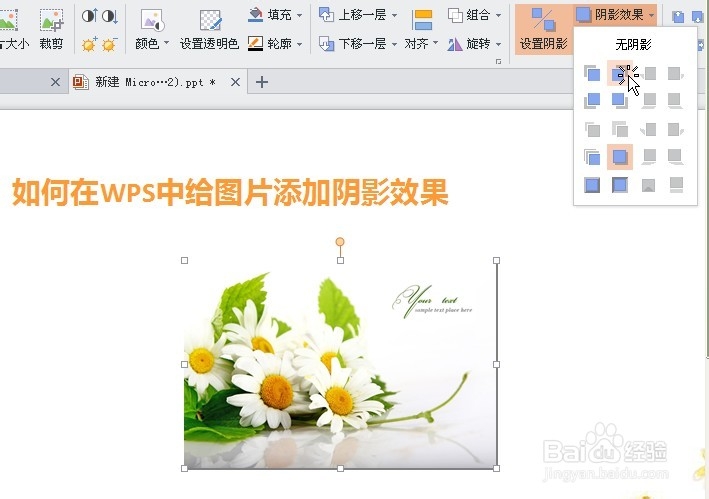Open the Color (颜色) picture menu

152,28
